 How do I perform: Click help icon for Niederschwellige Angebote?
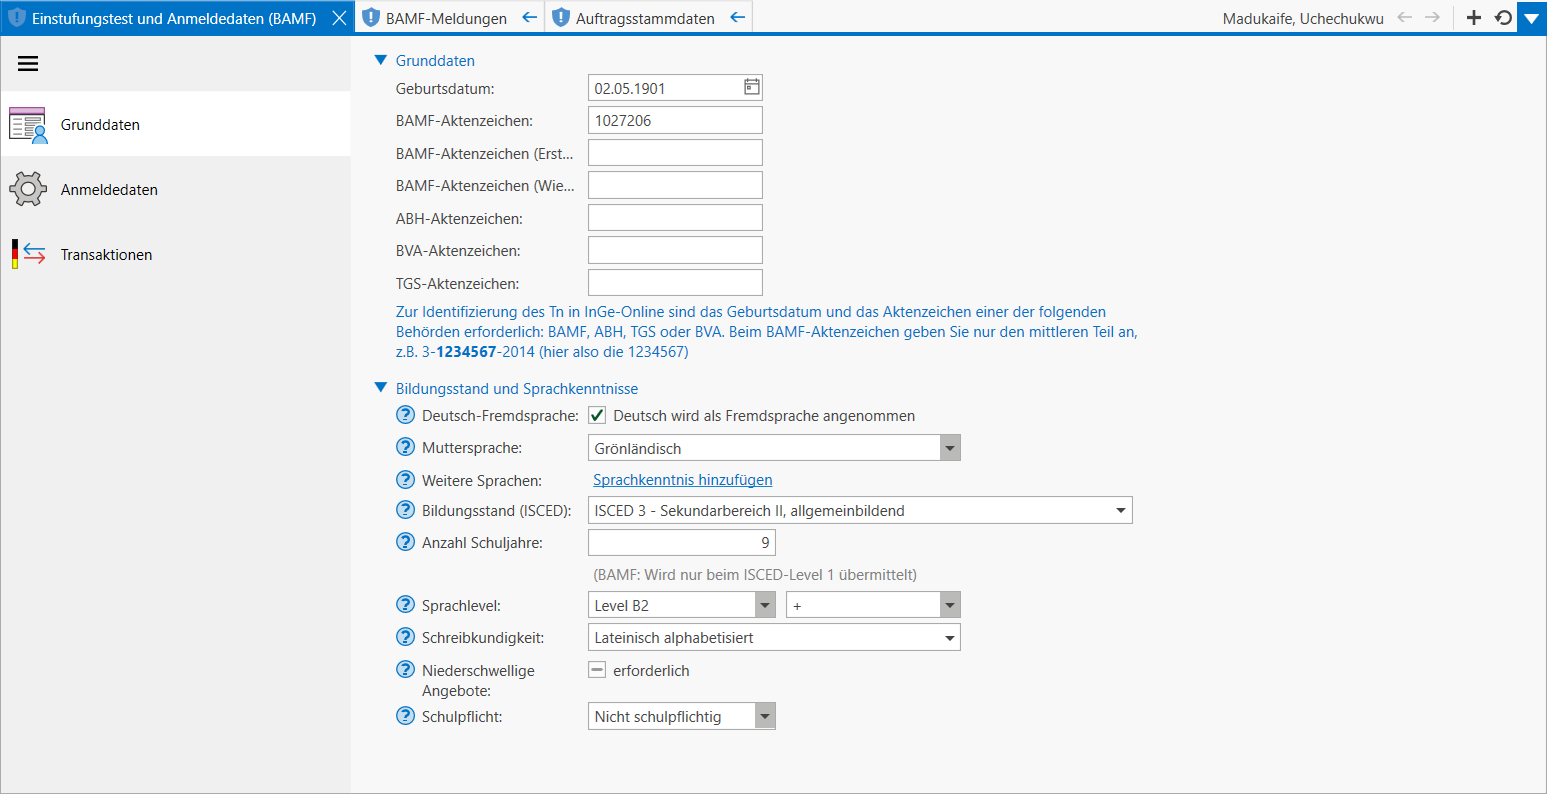[405, 669]
